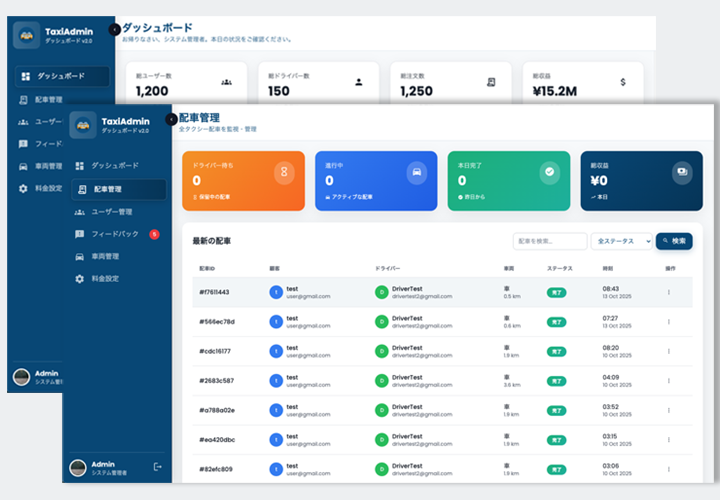The height and width of the screenshot is (500, 720).
Task: Click users icon in back window sidebar
Action: tap(23, 122)
